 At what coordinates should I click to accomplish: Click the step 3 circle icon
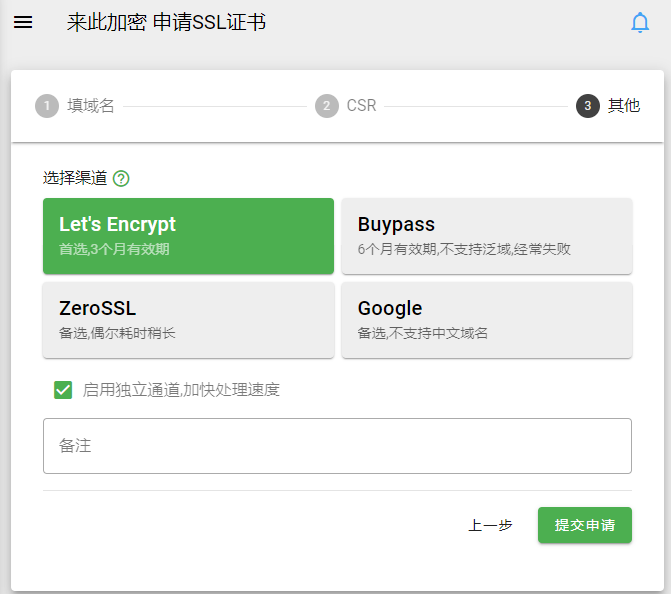tap(588, 106)
